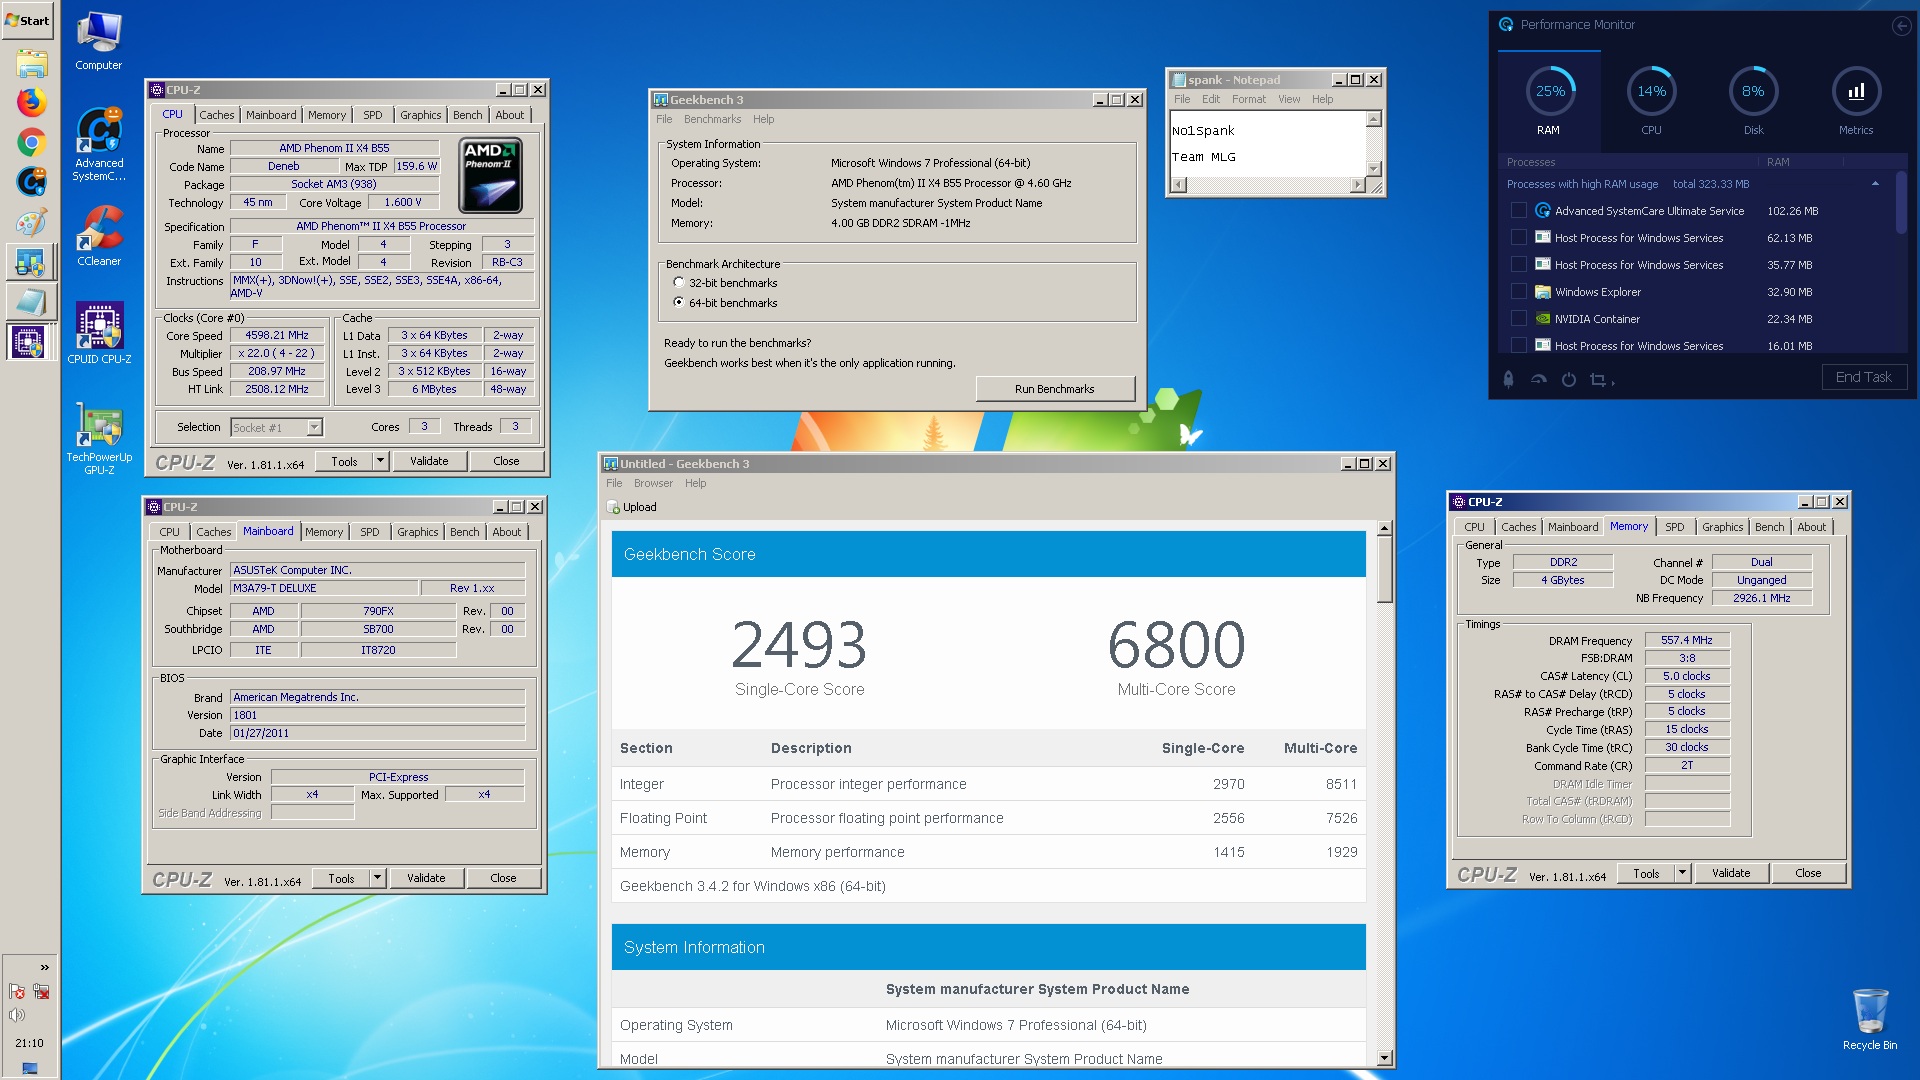Switch to Notepad taskbar button
Image resolution: width=1920 pixels, height=1080 pixels.
(x=31, y=301)
